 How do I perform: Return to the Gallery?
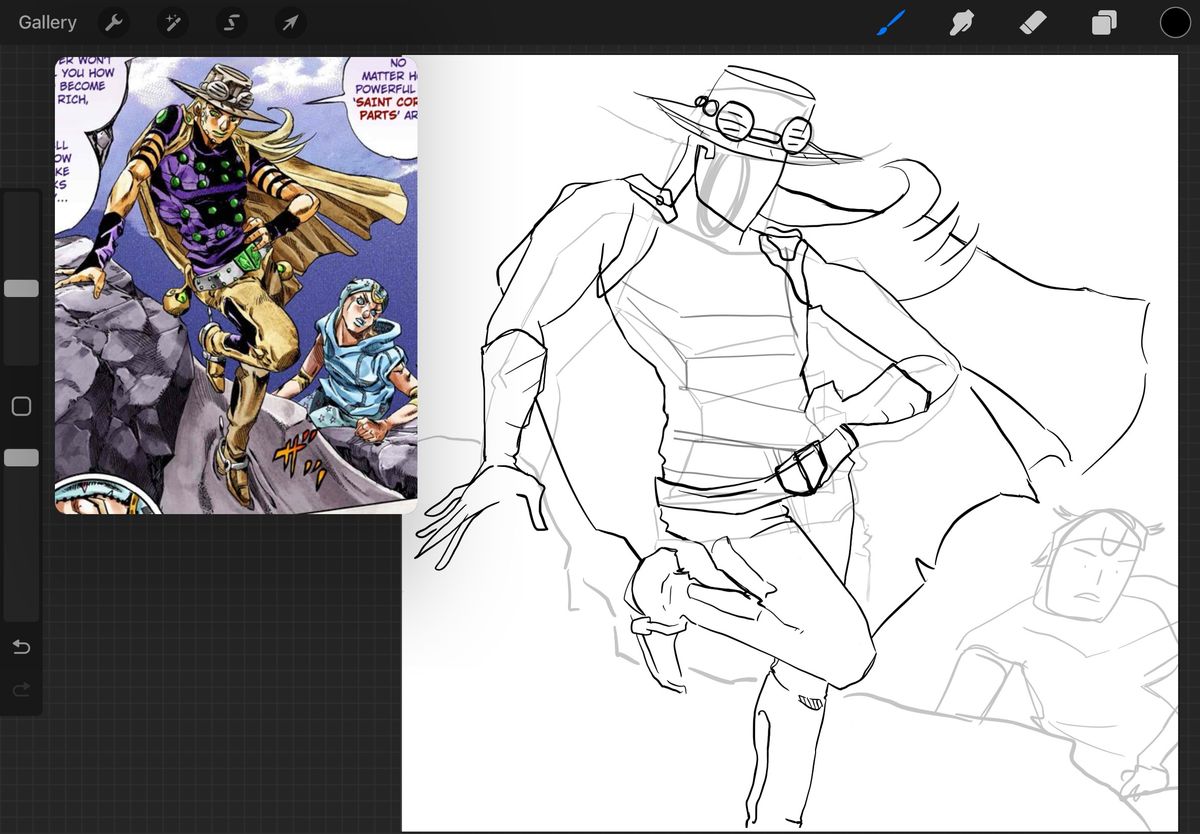point(47,22)
